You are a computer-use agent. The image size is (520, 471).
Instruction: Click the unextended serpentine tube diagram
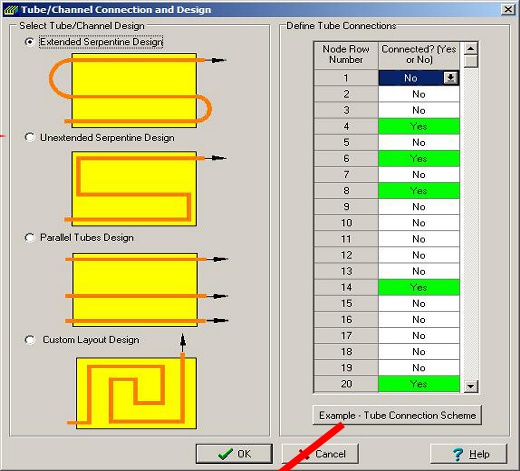click(x=145, y=189)
